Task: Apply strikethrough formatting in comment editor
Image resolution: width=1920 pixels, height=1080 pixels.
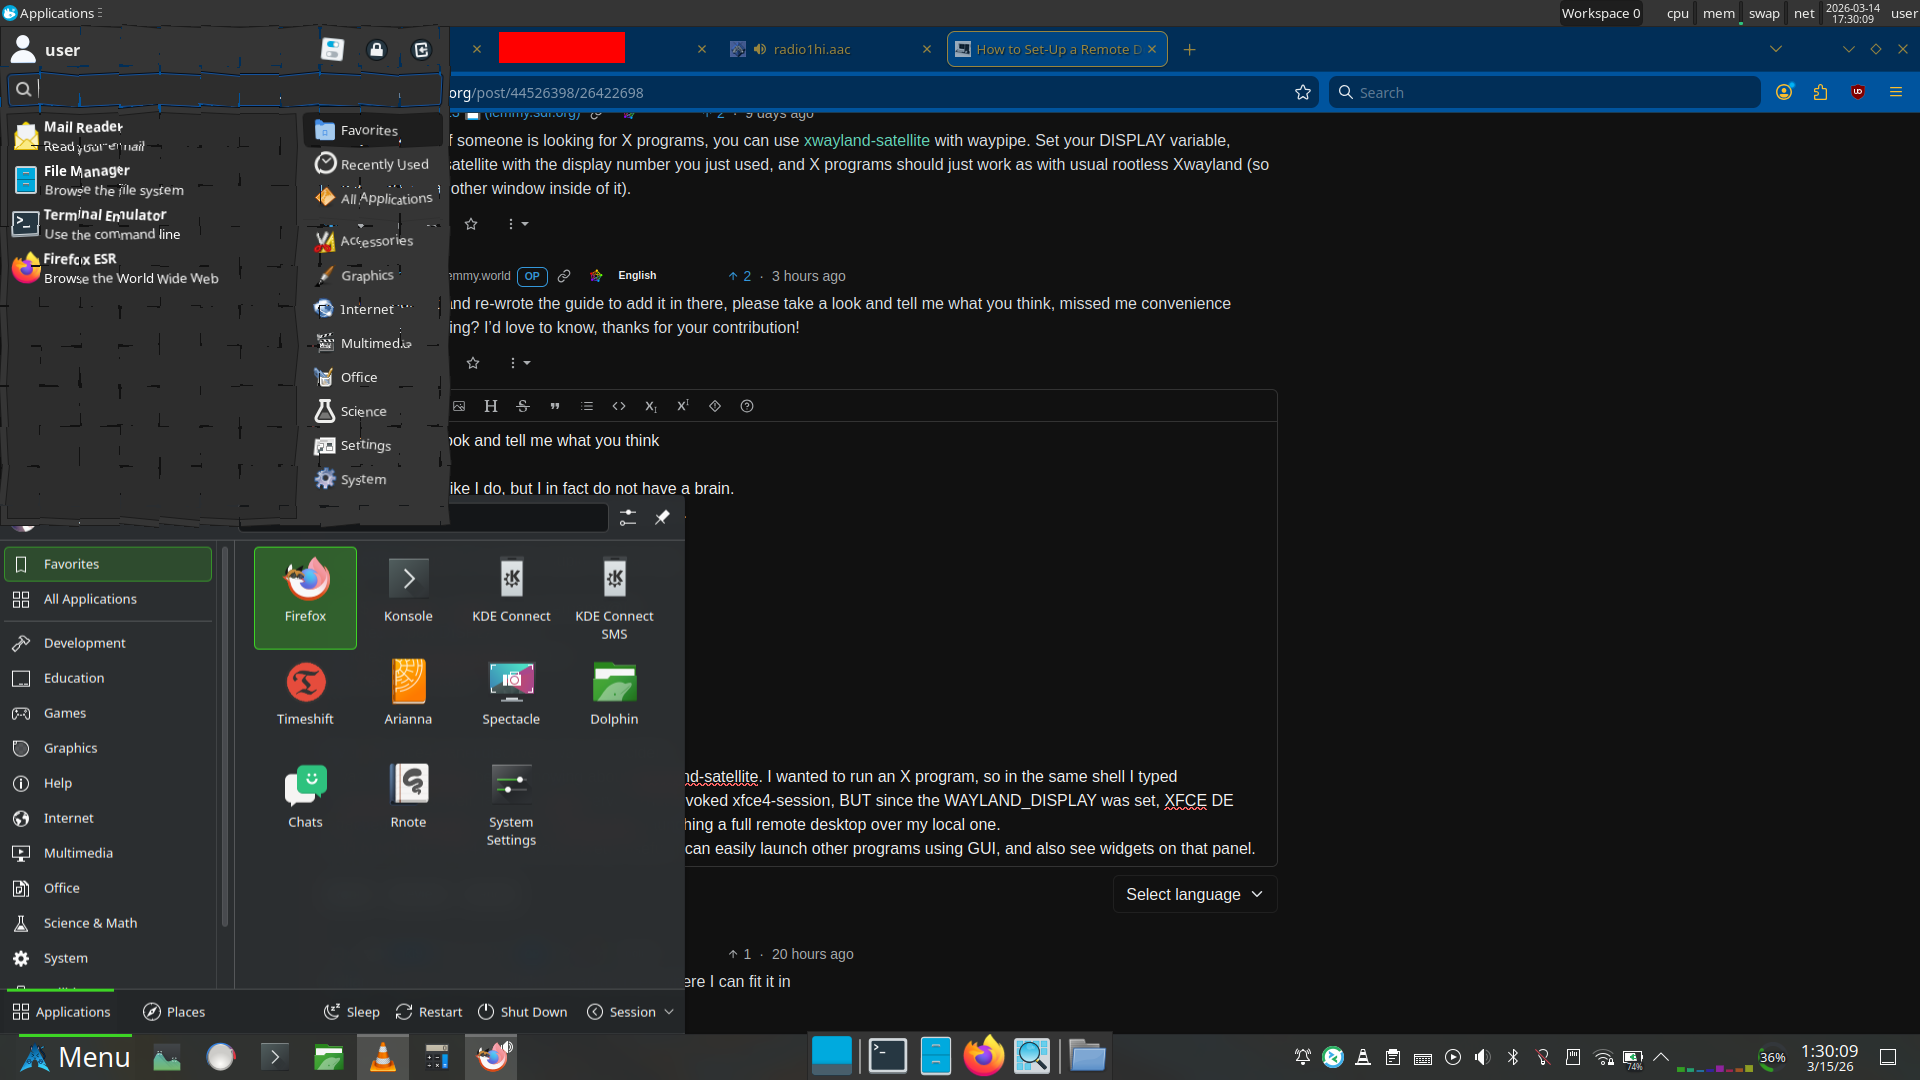Action: (x=522, y=406)
